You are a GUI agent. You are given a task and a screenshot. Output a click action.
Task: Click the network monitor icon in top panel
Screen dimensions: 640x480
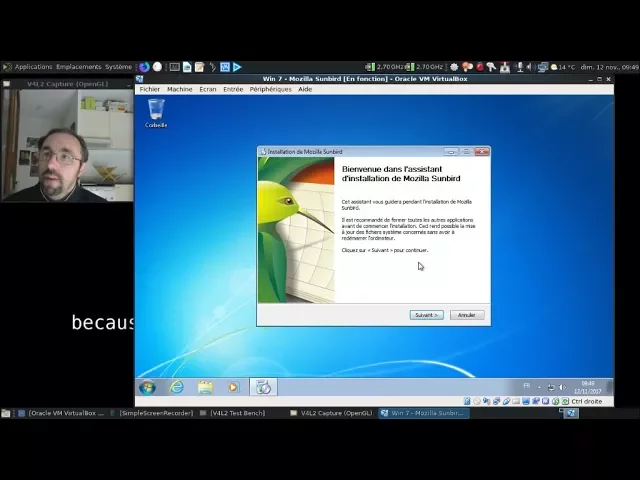542,67
